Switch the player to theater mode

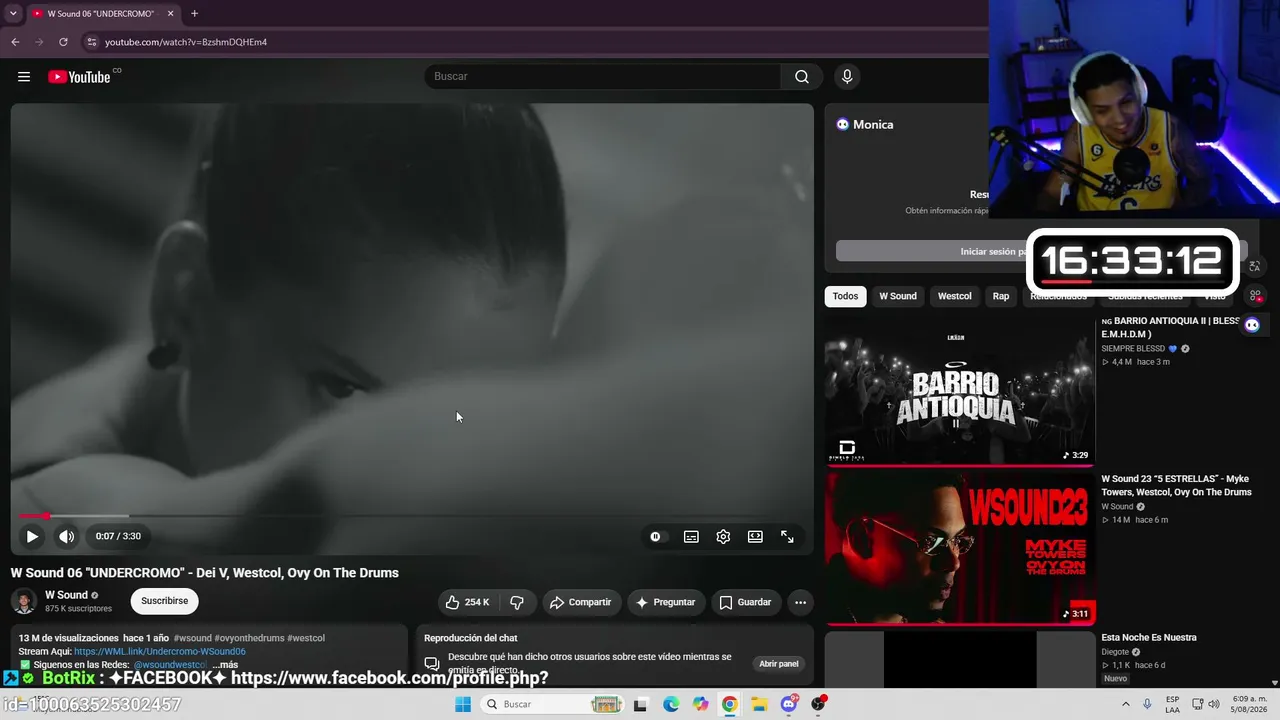(x=755, y=537)
